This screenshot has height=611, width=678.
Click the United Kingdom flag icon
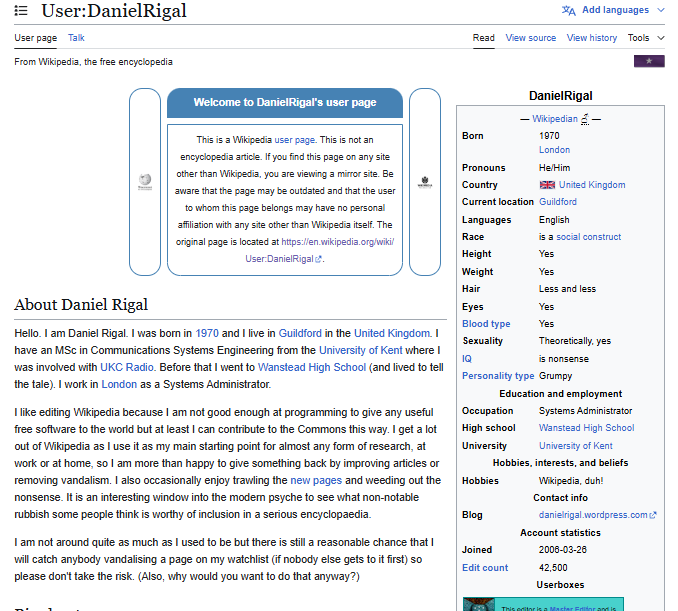(547, 185)
